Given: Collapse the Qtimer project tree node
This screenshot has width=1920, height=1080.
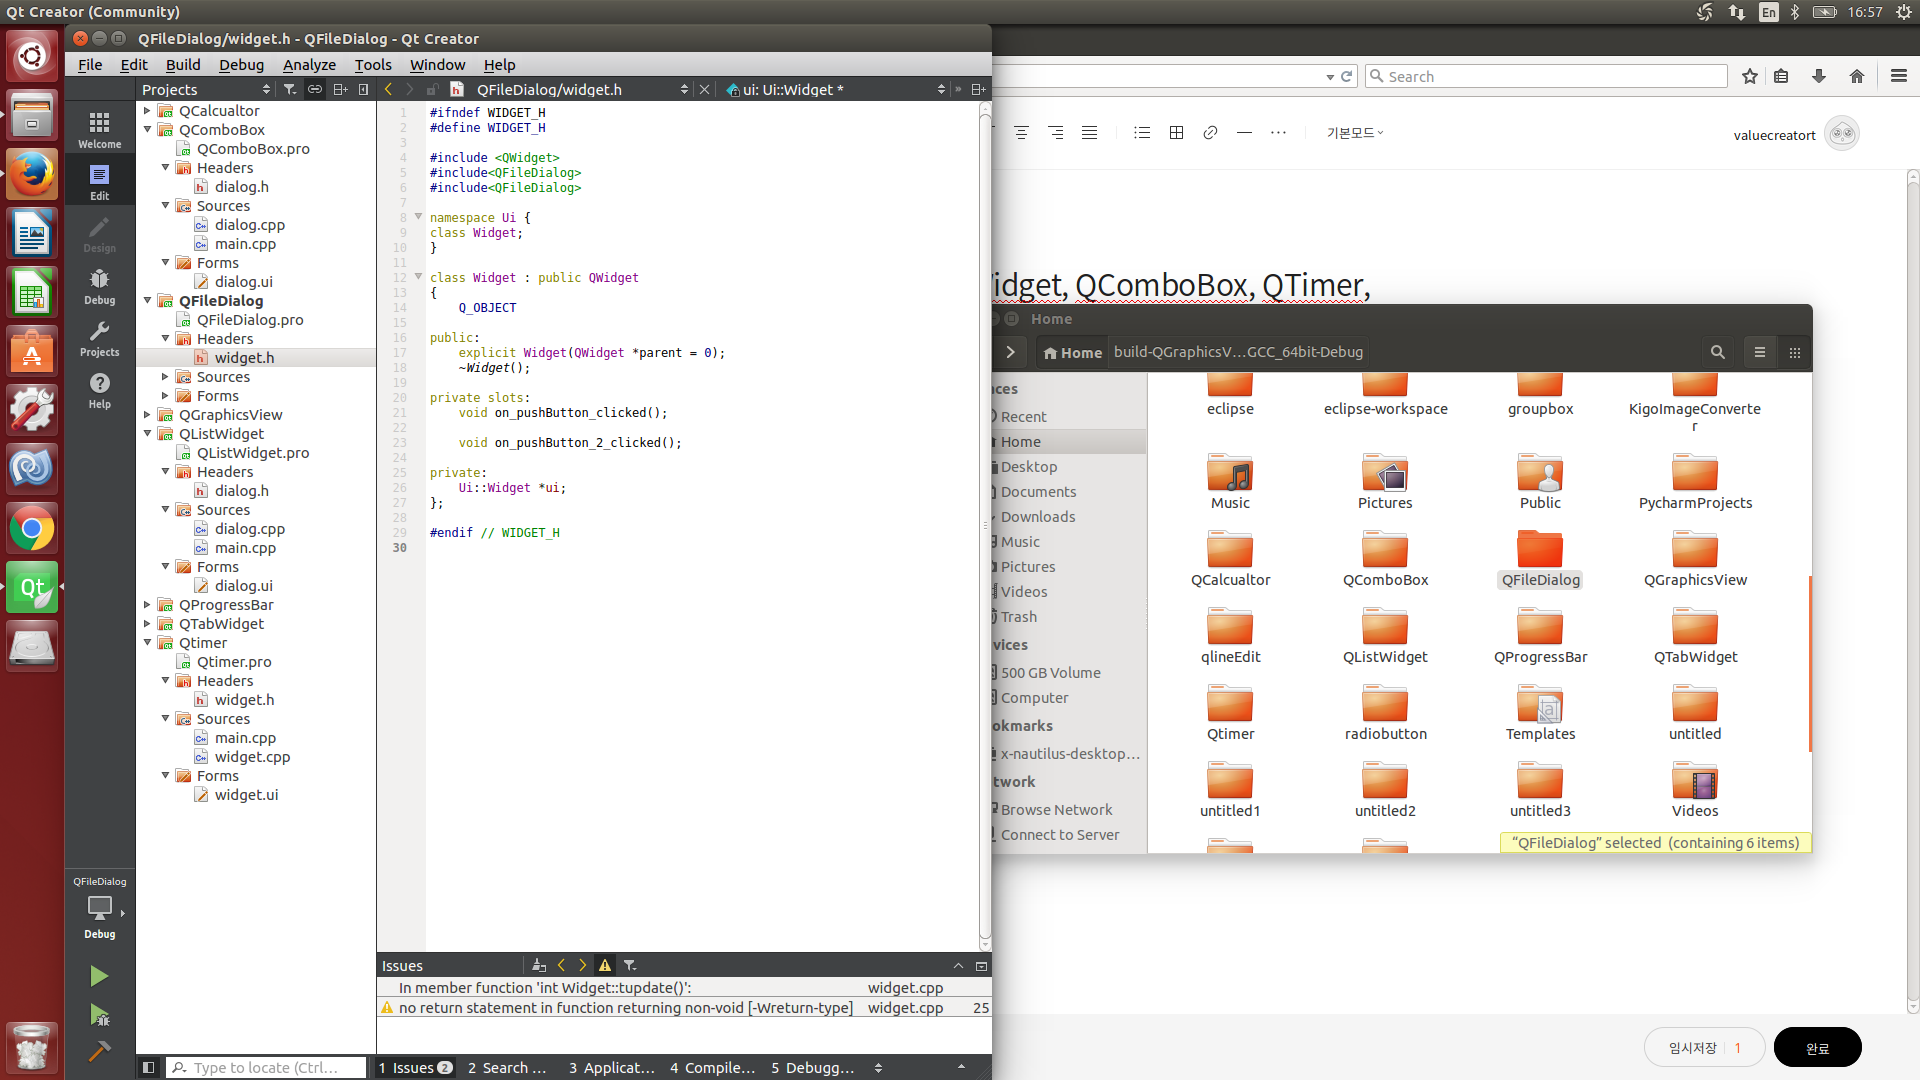Looking at the screenshot, I should (x=147, y=642).
